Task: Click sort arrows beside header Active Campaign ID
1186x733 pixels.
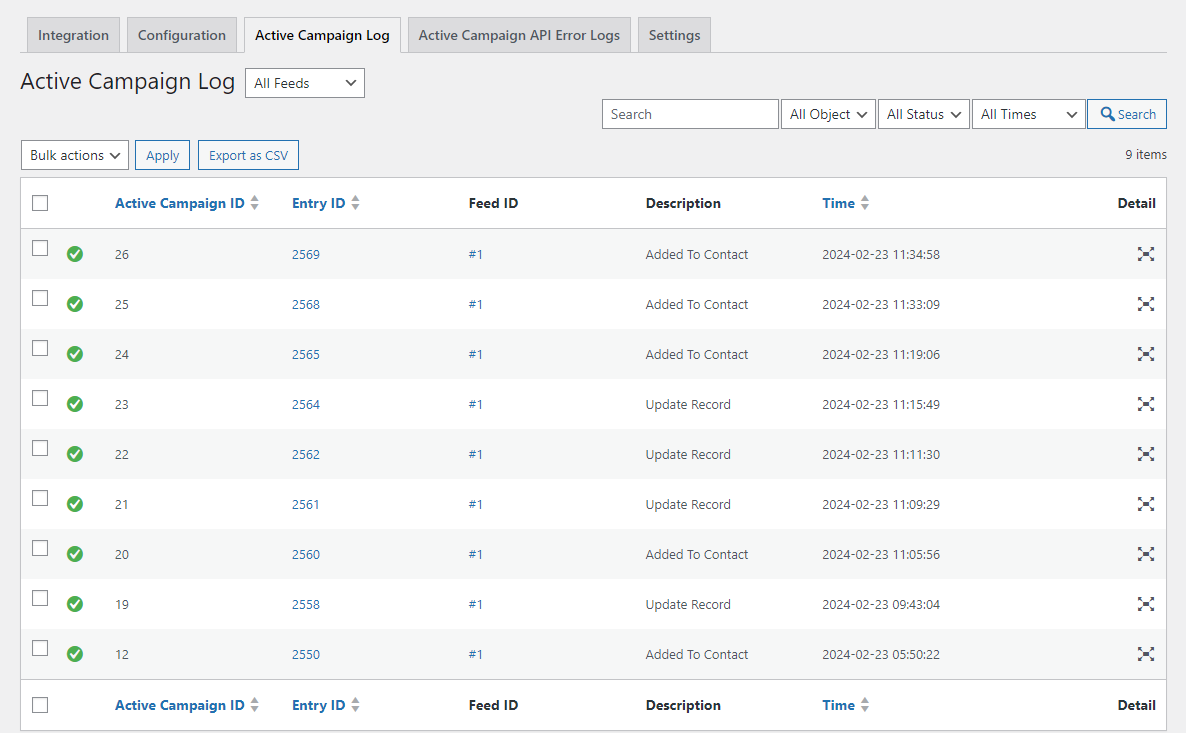Action: point(255,203)
